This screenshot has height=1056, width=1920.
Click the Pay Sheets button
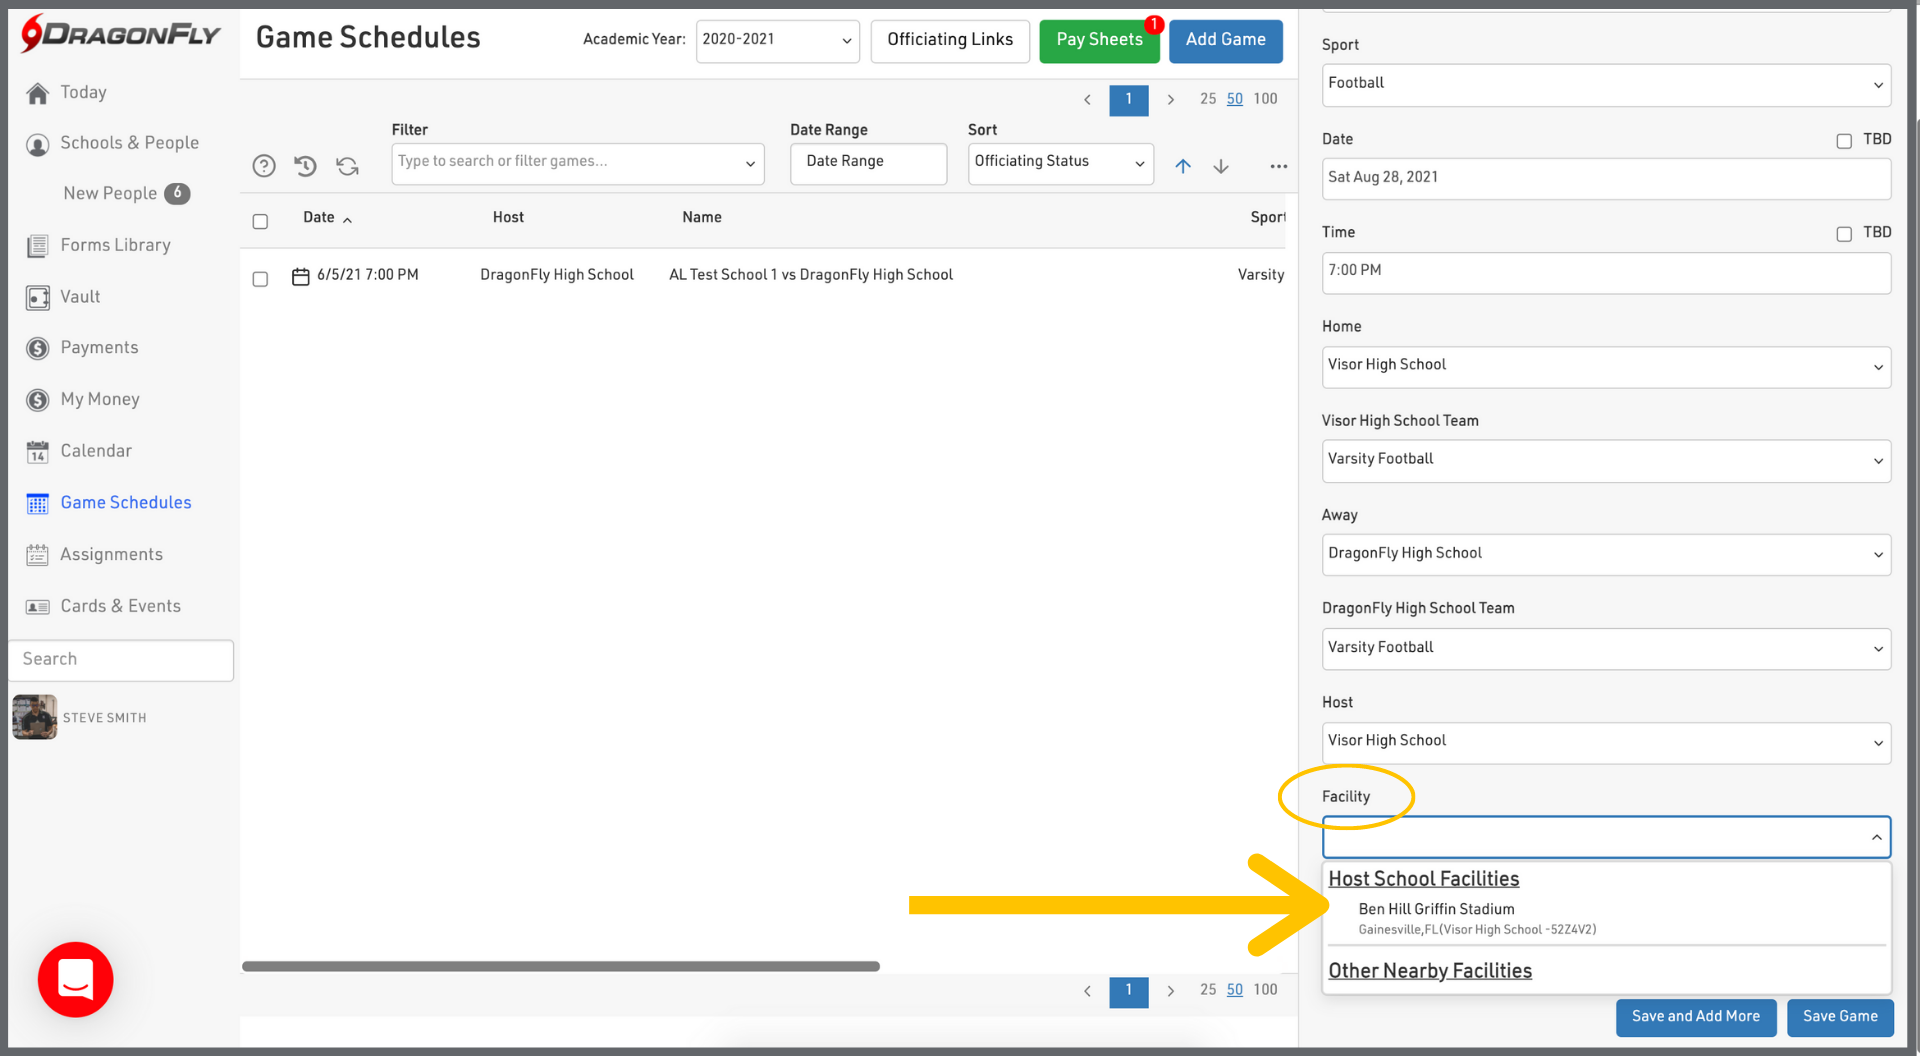coord(1098,40)
